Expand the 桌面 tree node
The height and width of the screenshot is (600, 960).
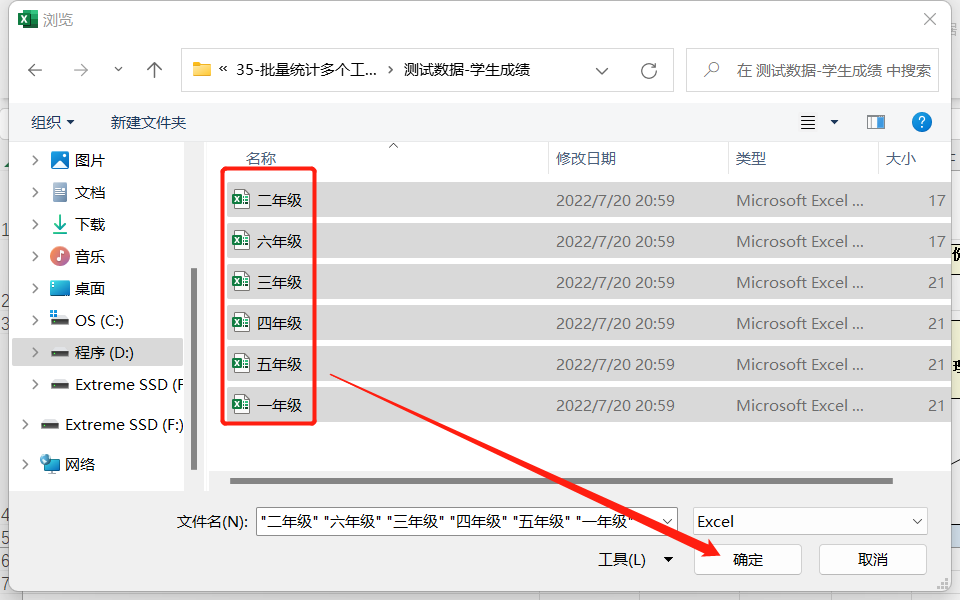tap(35, 288)
